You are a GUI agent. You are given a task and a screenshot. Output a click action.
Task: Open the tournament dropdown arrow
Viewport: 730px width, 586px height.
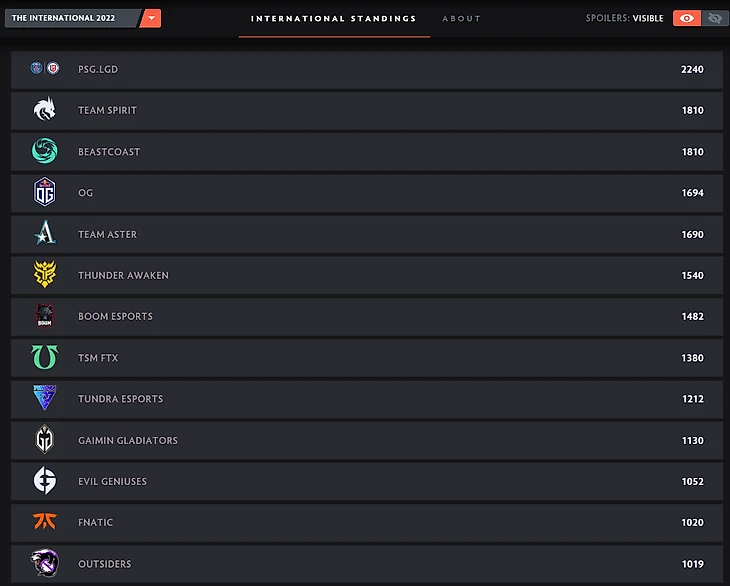[150, 18]
